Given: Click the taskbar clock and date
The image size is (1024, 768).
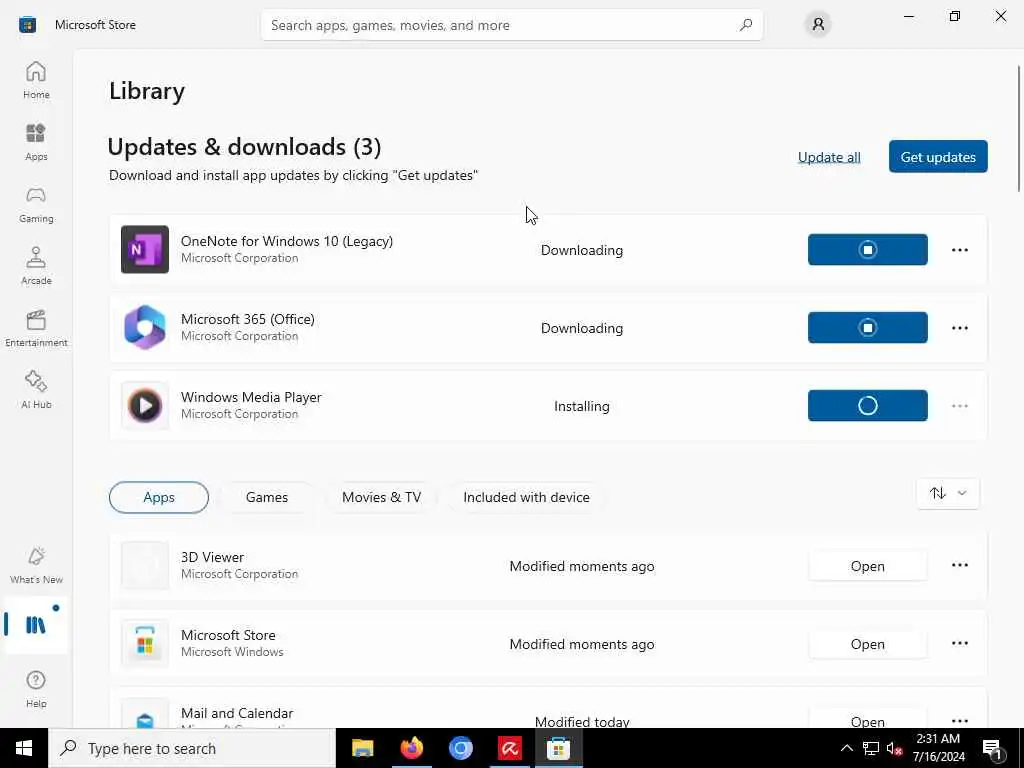Looking at the screenshot, I should click(938, 748).
